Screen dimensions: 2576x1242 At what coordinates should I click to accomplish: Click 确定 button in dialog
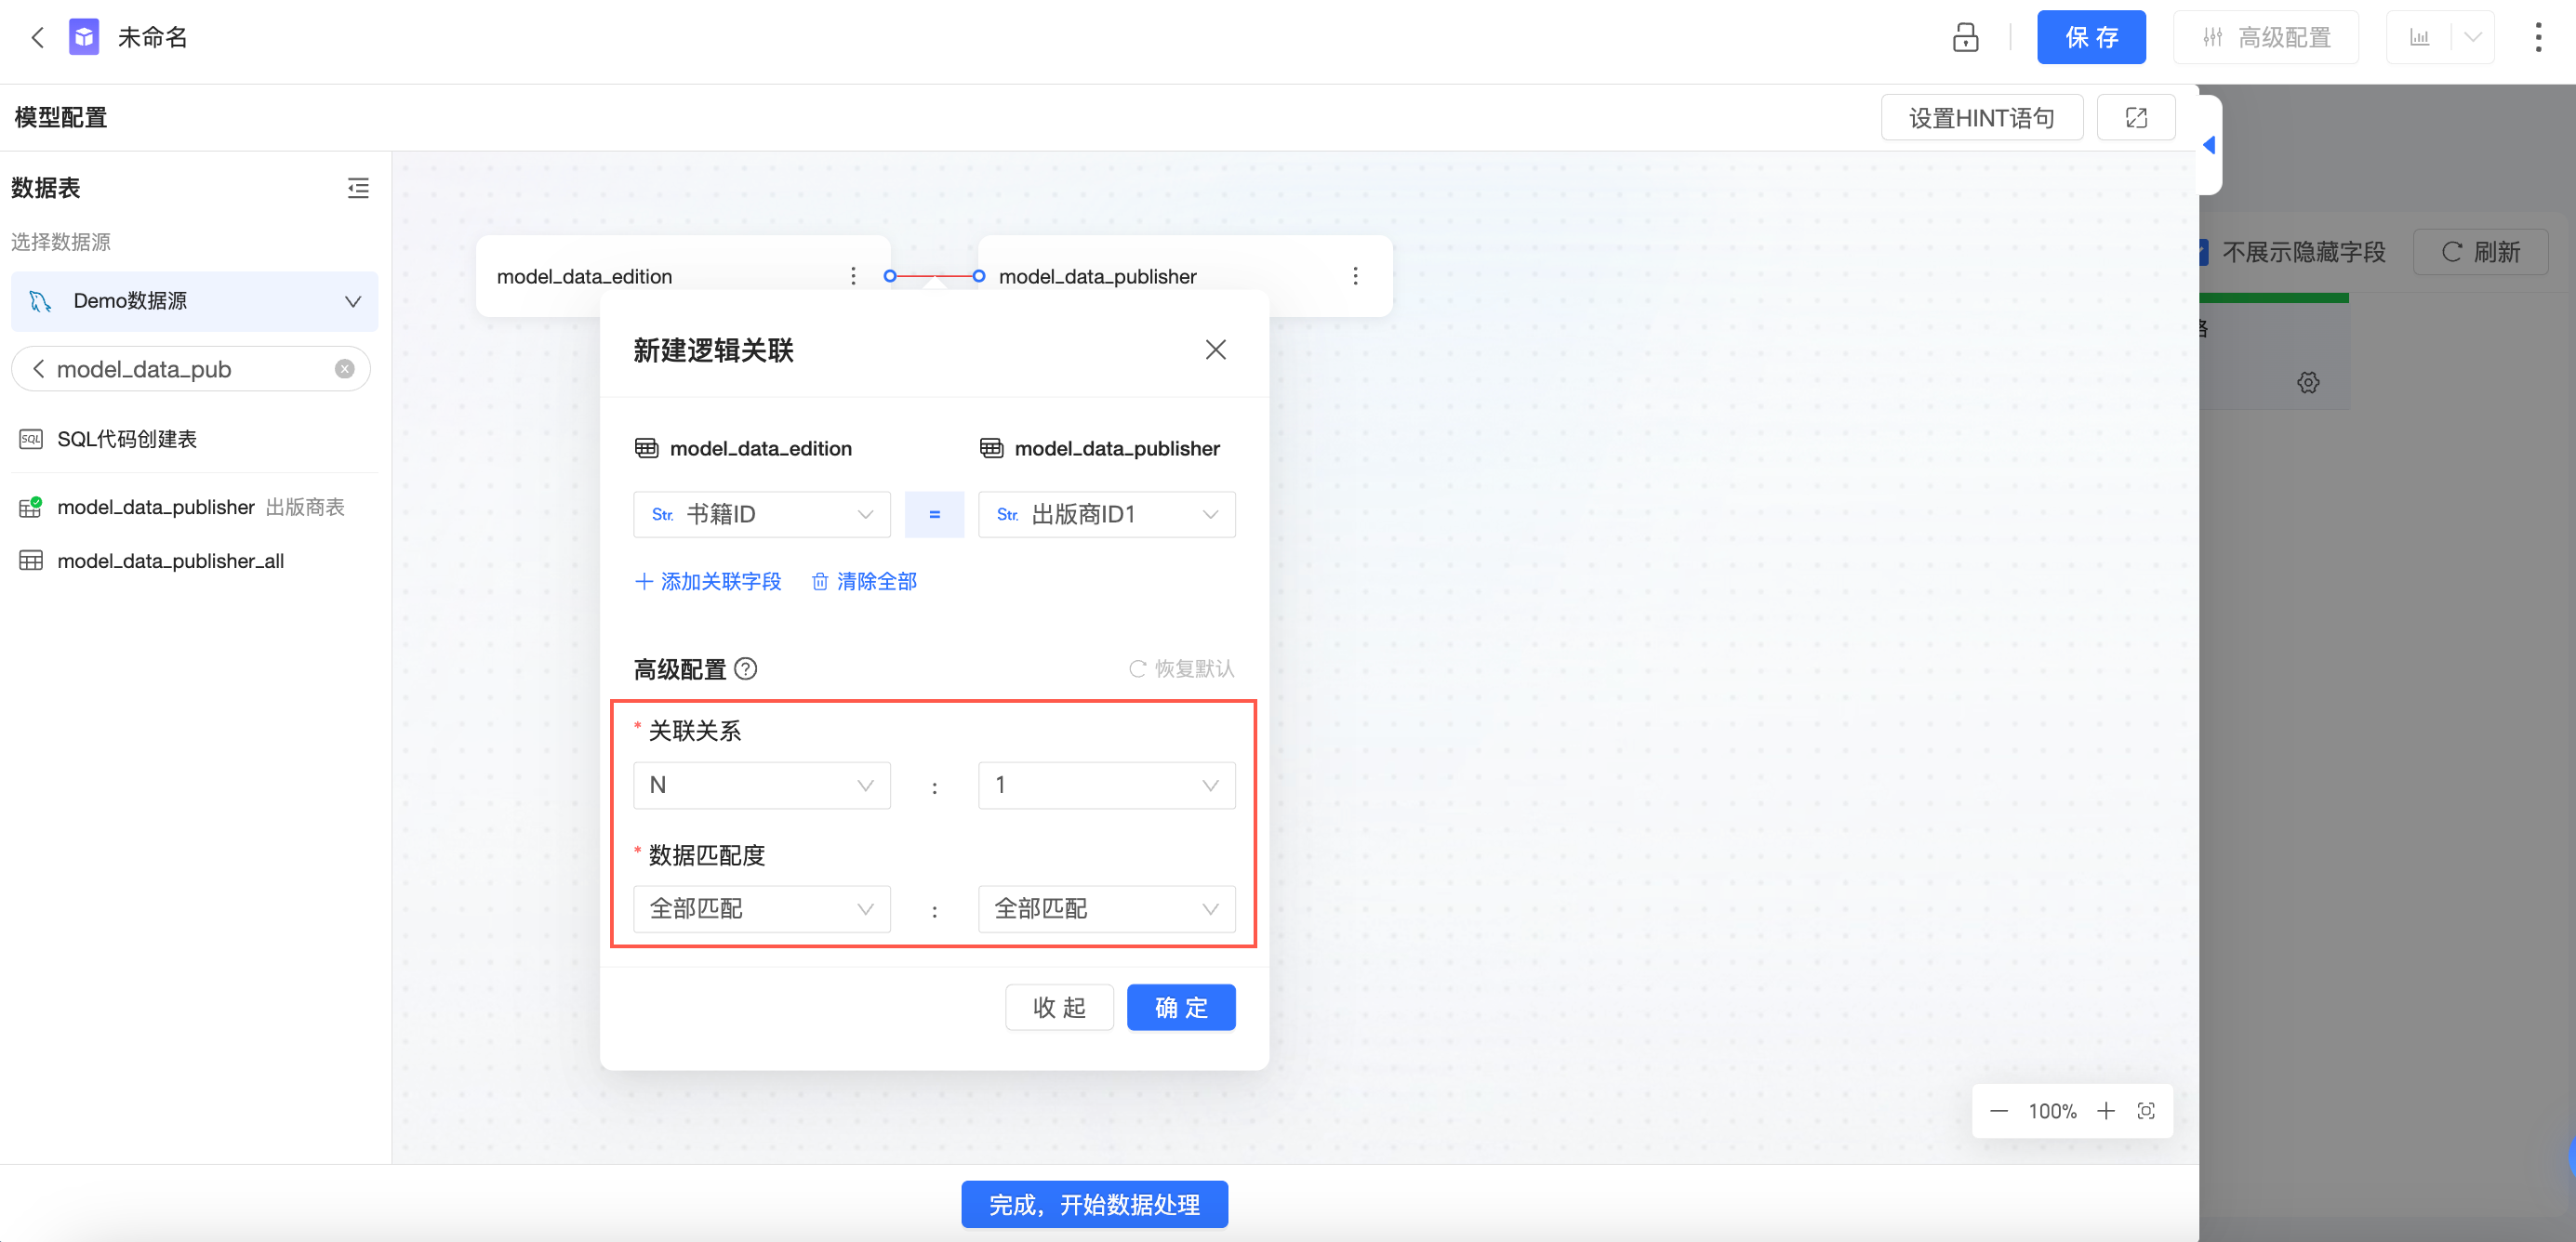tap(1180, 1007)
